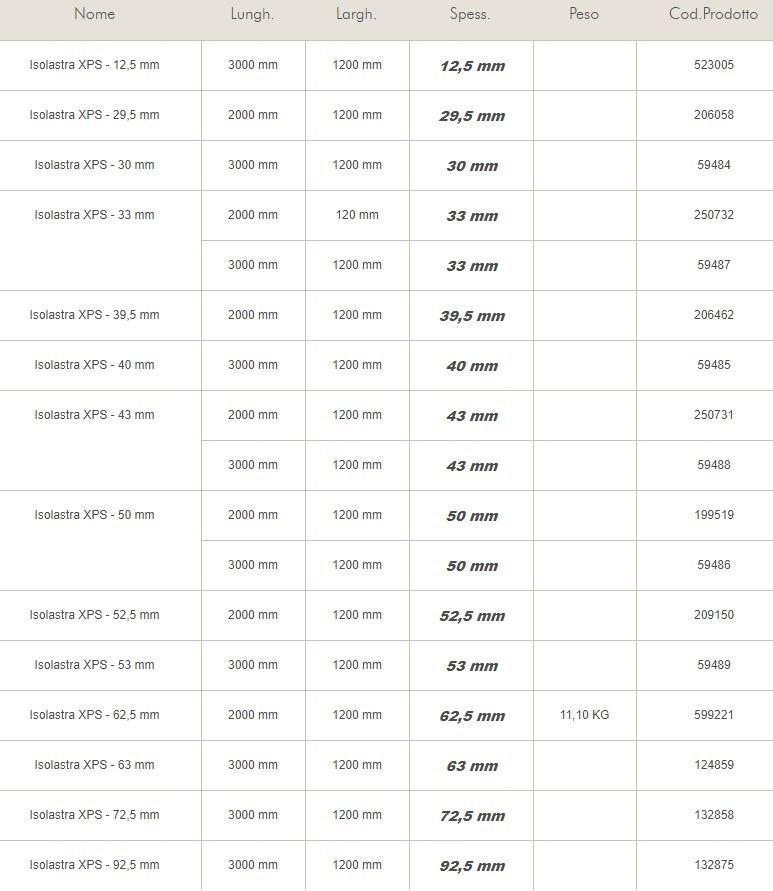Screen dimensions: 773x891
Task: Click the Largh. column header
Action: (357, 14)
